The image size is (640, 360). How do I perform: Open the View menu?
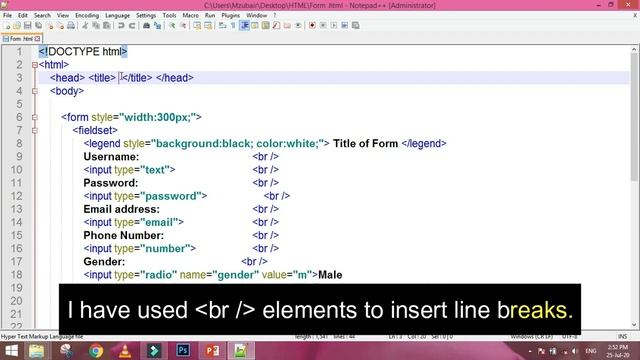coord(63,16)
